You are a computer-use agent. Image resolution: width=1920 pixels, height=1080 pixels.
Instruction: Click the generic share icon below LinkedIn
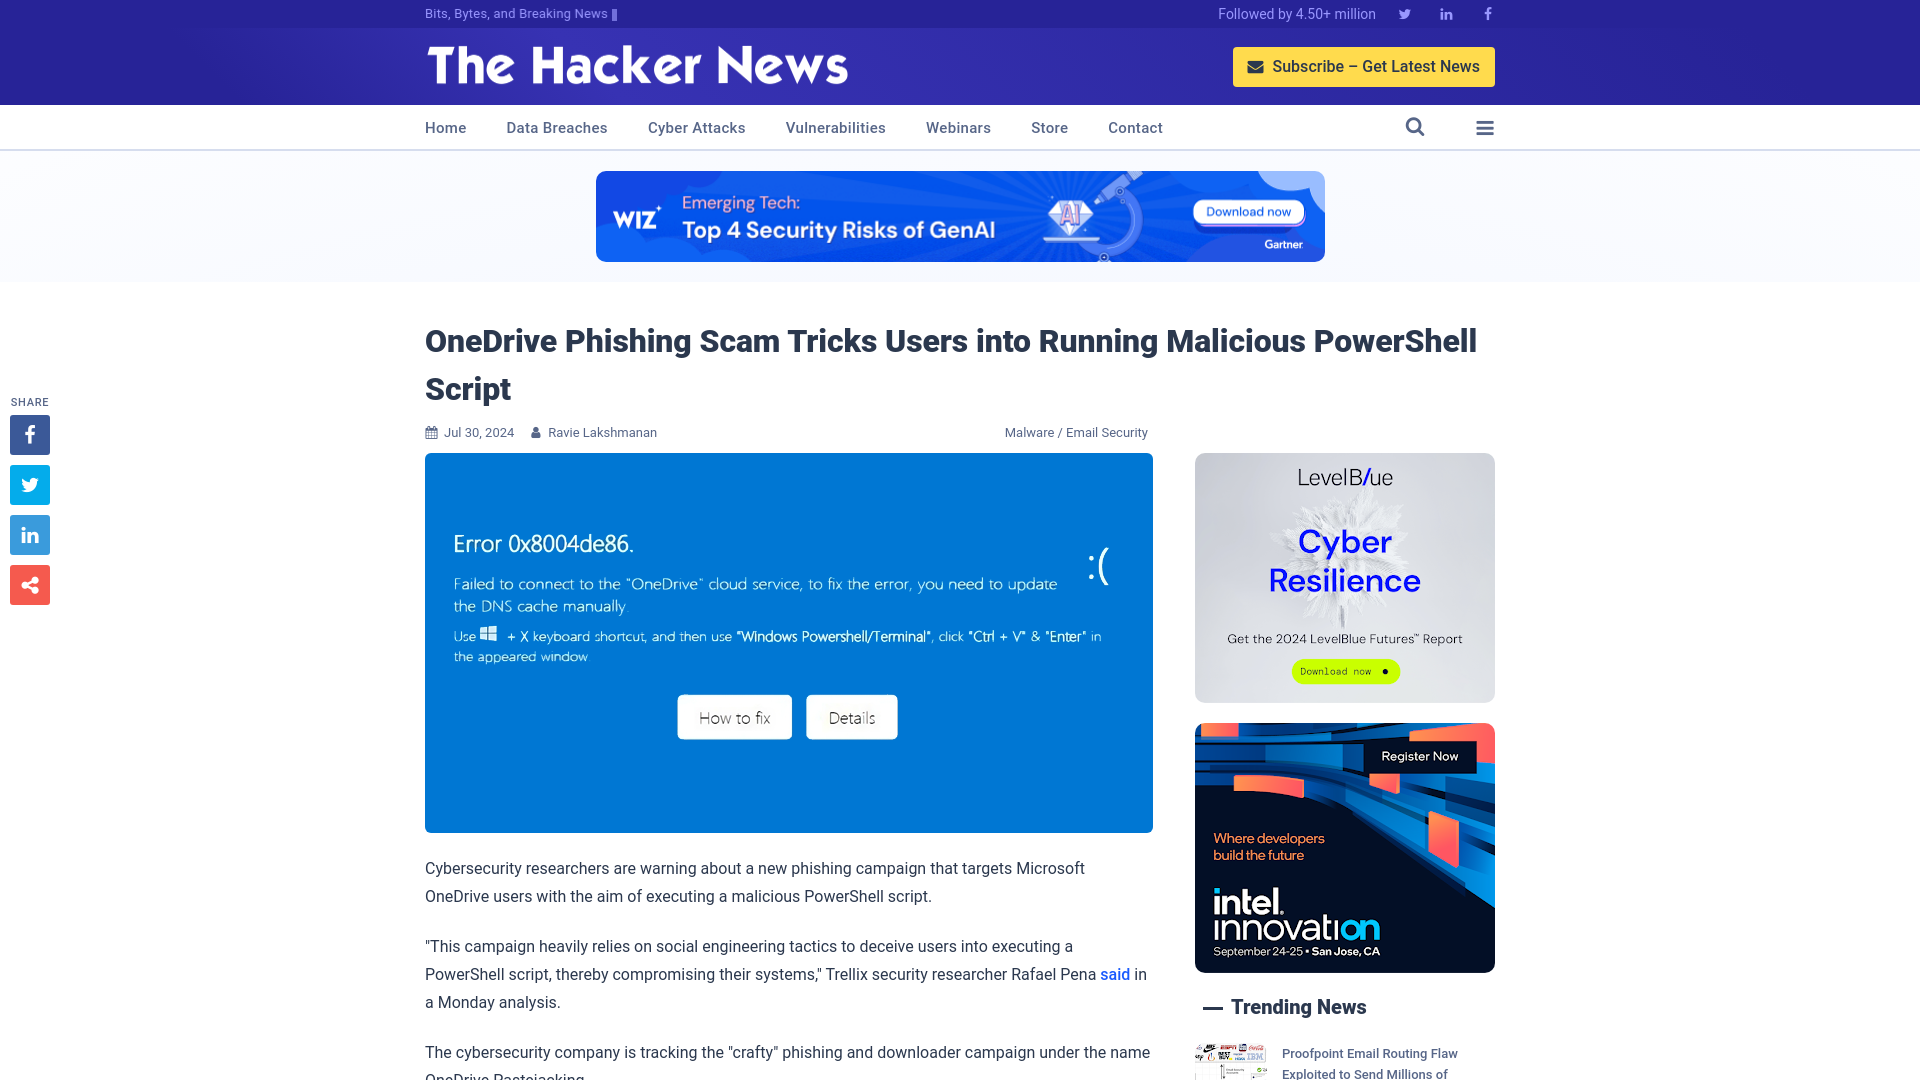pos(29,584)
